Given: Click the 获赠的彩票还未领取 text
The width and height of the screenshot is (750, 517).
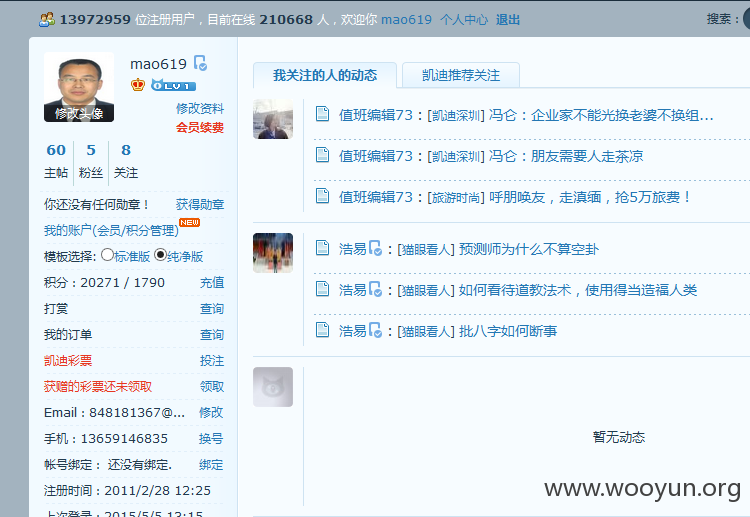Looking at the screenshot, I should [98, 386].
